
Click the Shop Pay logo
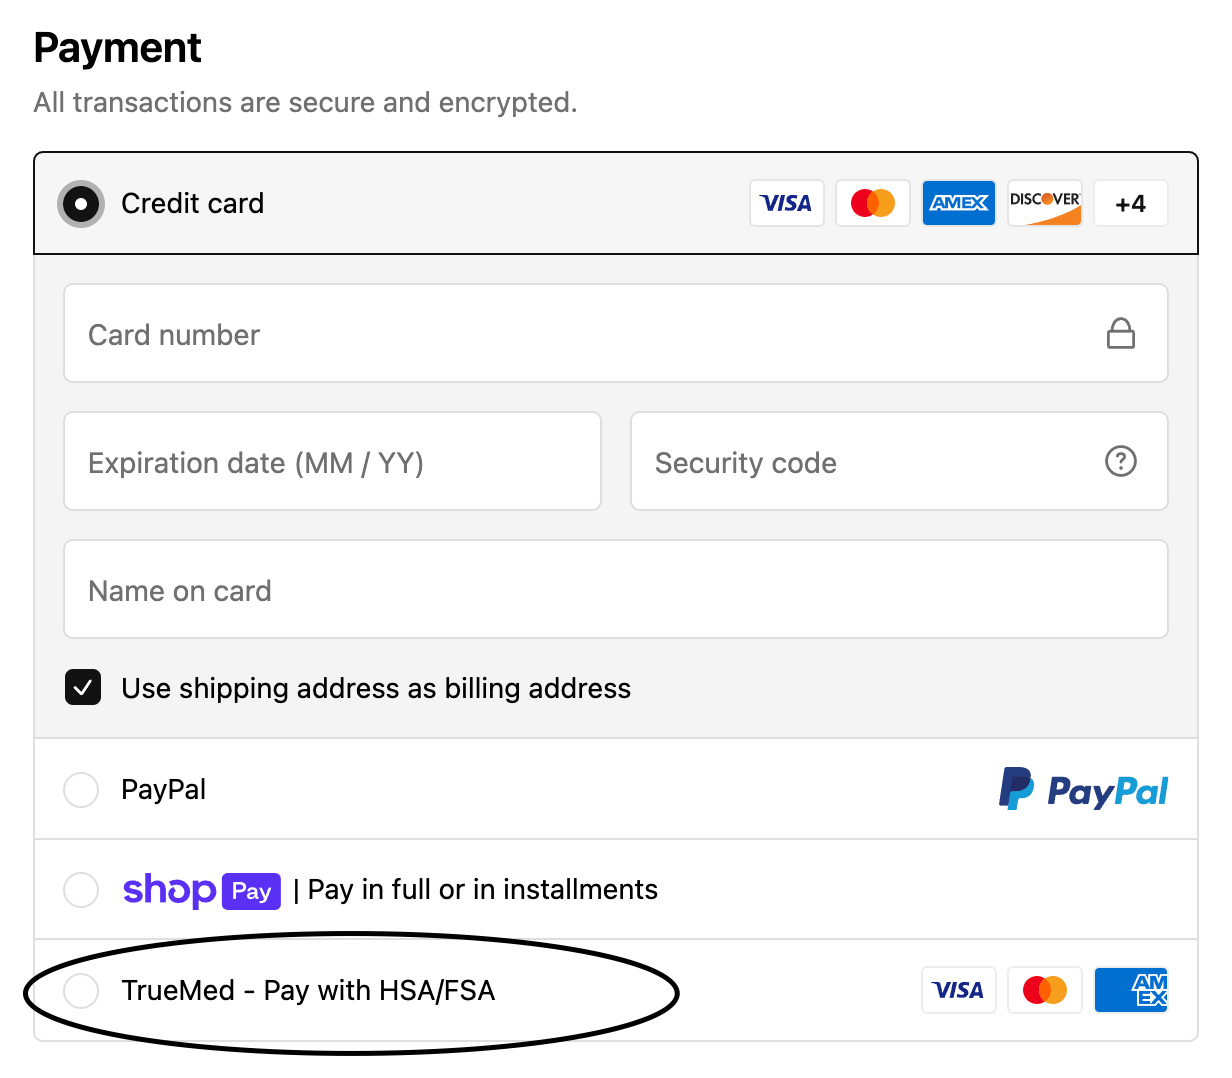click(x=201, y=890)
